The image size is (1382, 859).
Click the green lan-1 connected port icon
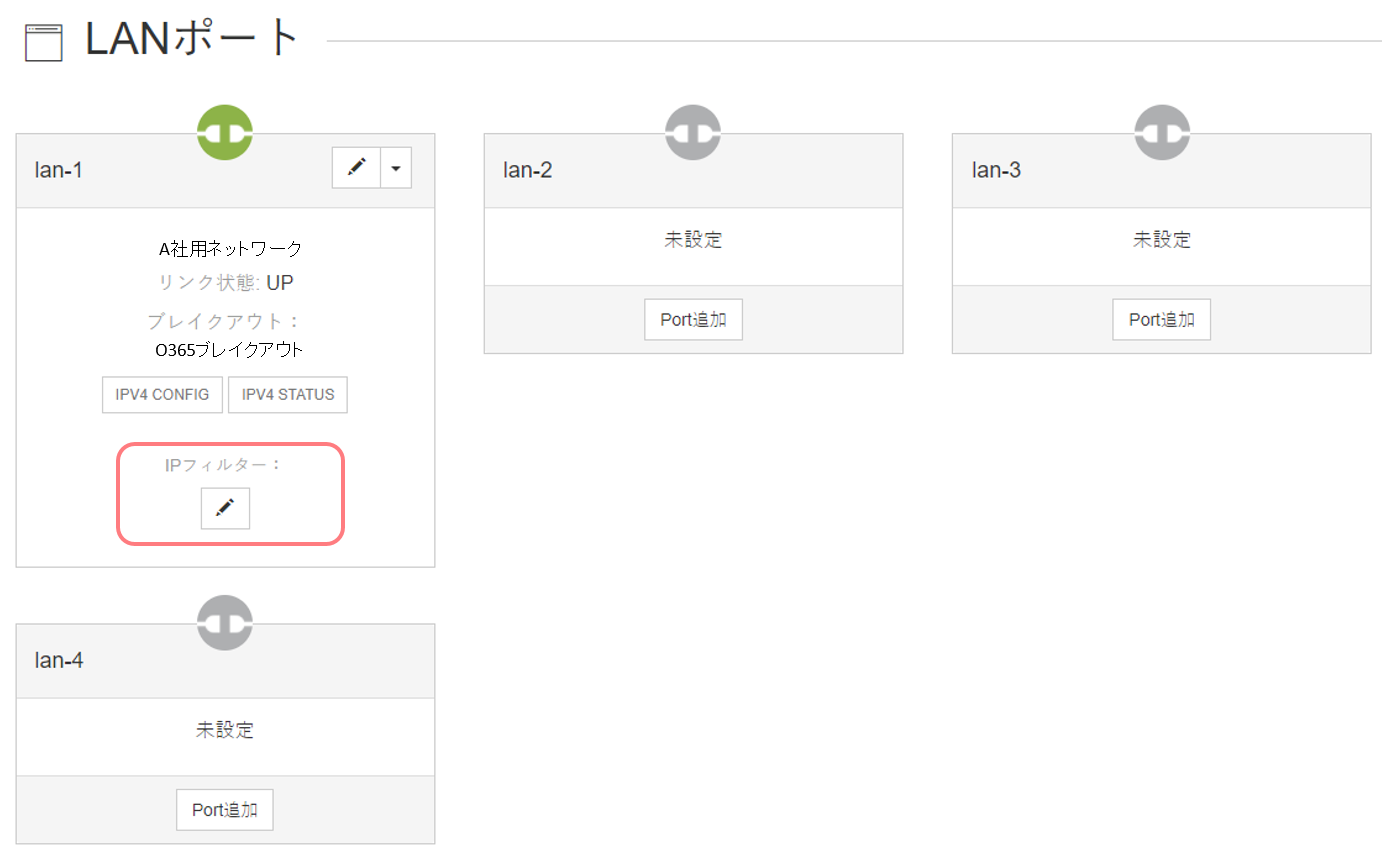[225, 132]
